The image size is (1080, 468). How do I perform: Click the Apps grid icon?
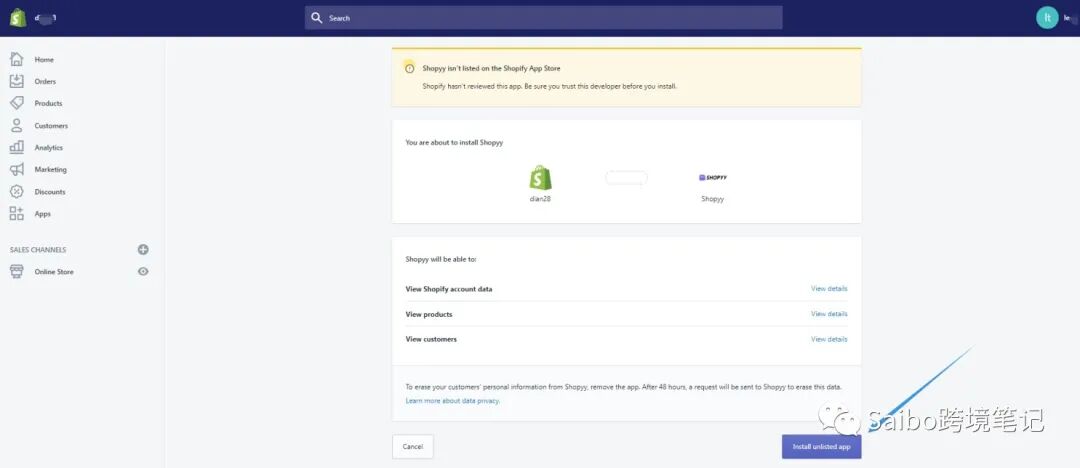(17, 214)
